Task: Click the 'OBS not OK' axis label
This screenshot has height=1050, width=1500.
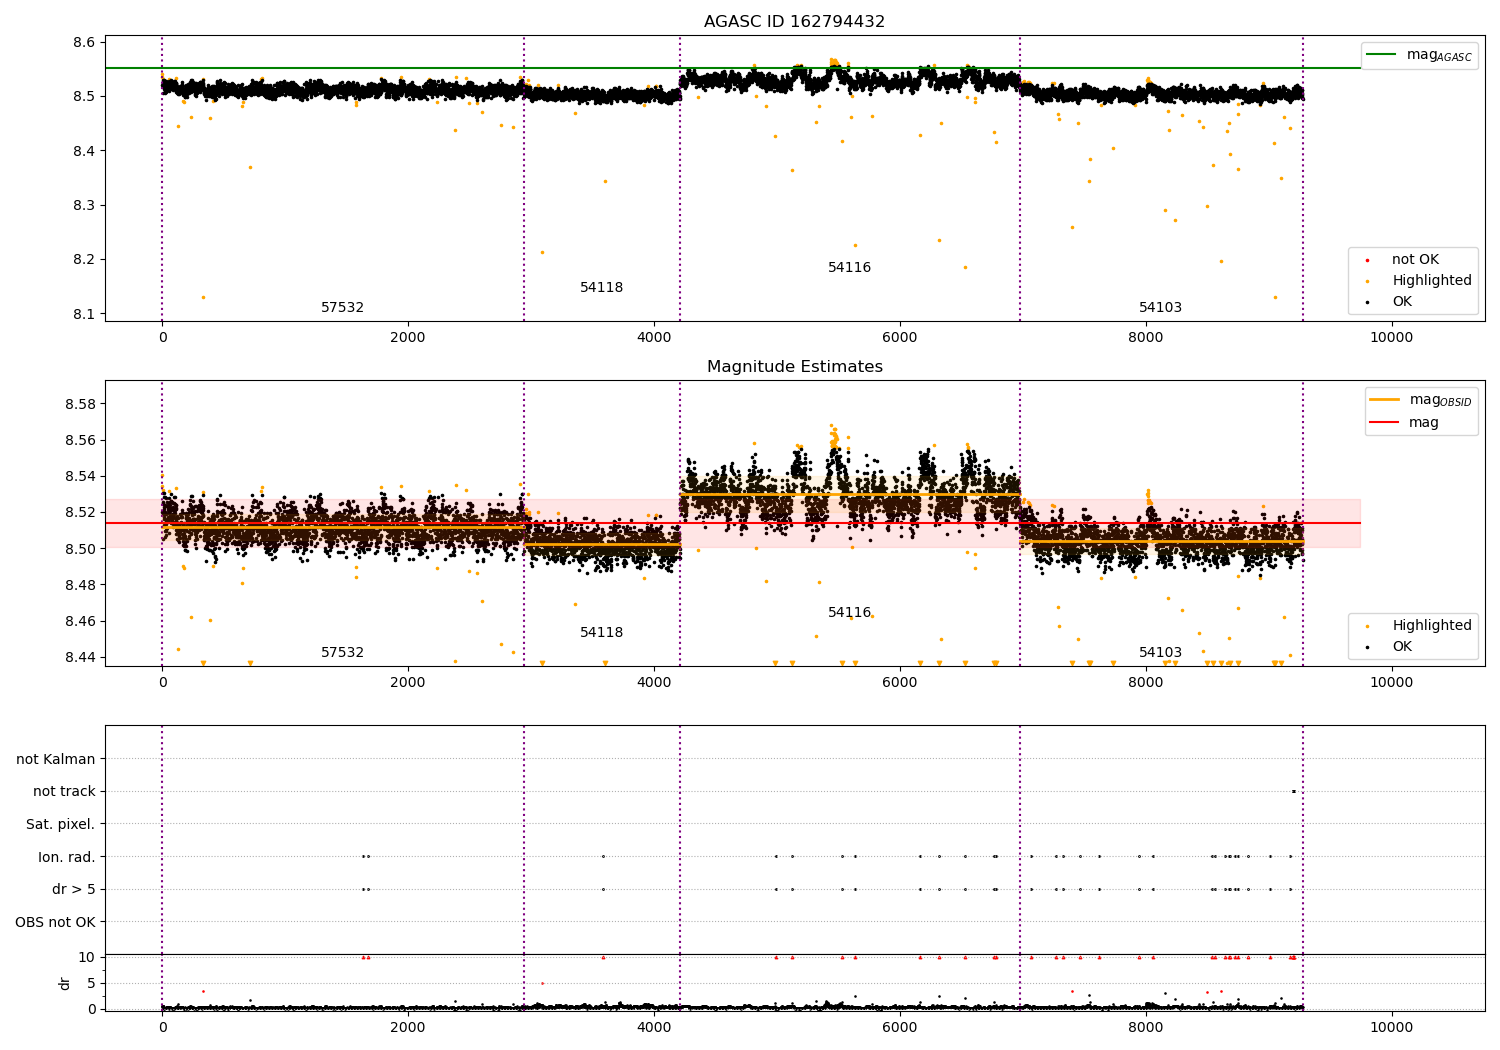Action: click(56, 922)
